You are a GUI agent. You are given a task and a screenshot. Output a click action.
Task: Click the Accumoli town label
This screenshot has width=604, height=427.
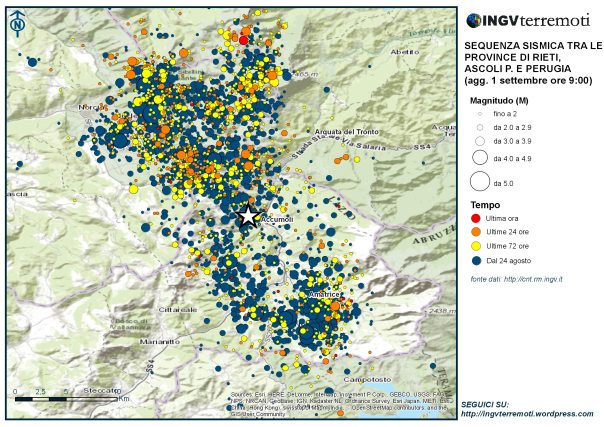click(274, 218)
